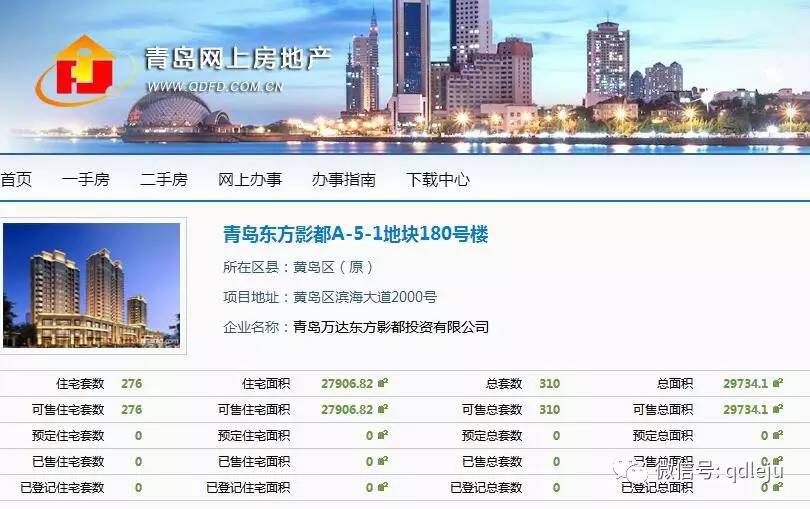This screenshot has width=810, height=509.
Task: Click the 总套数 label
Action: click(504, 383)
